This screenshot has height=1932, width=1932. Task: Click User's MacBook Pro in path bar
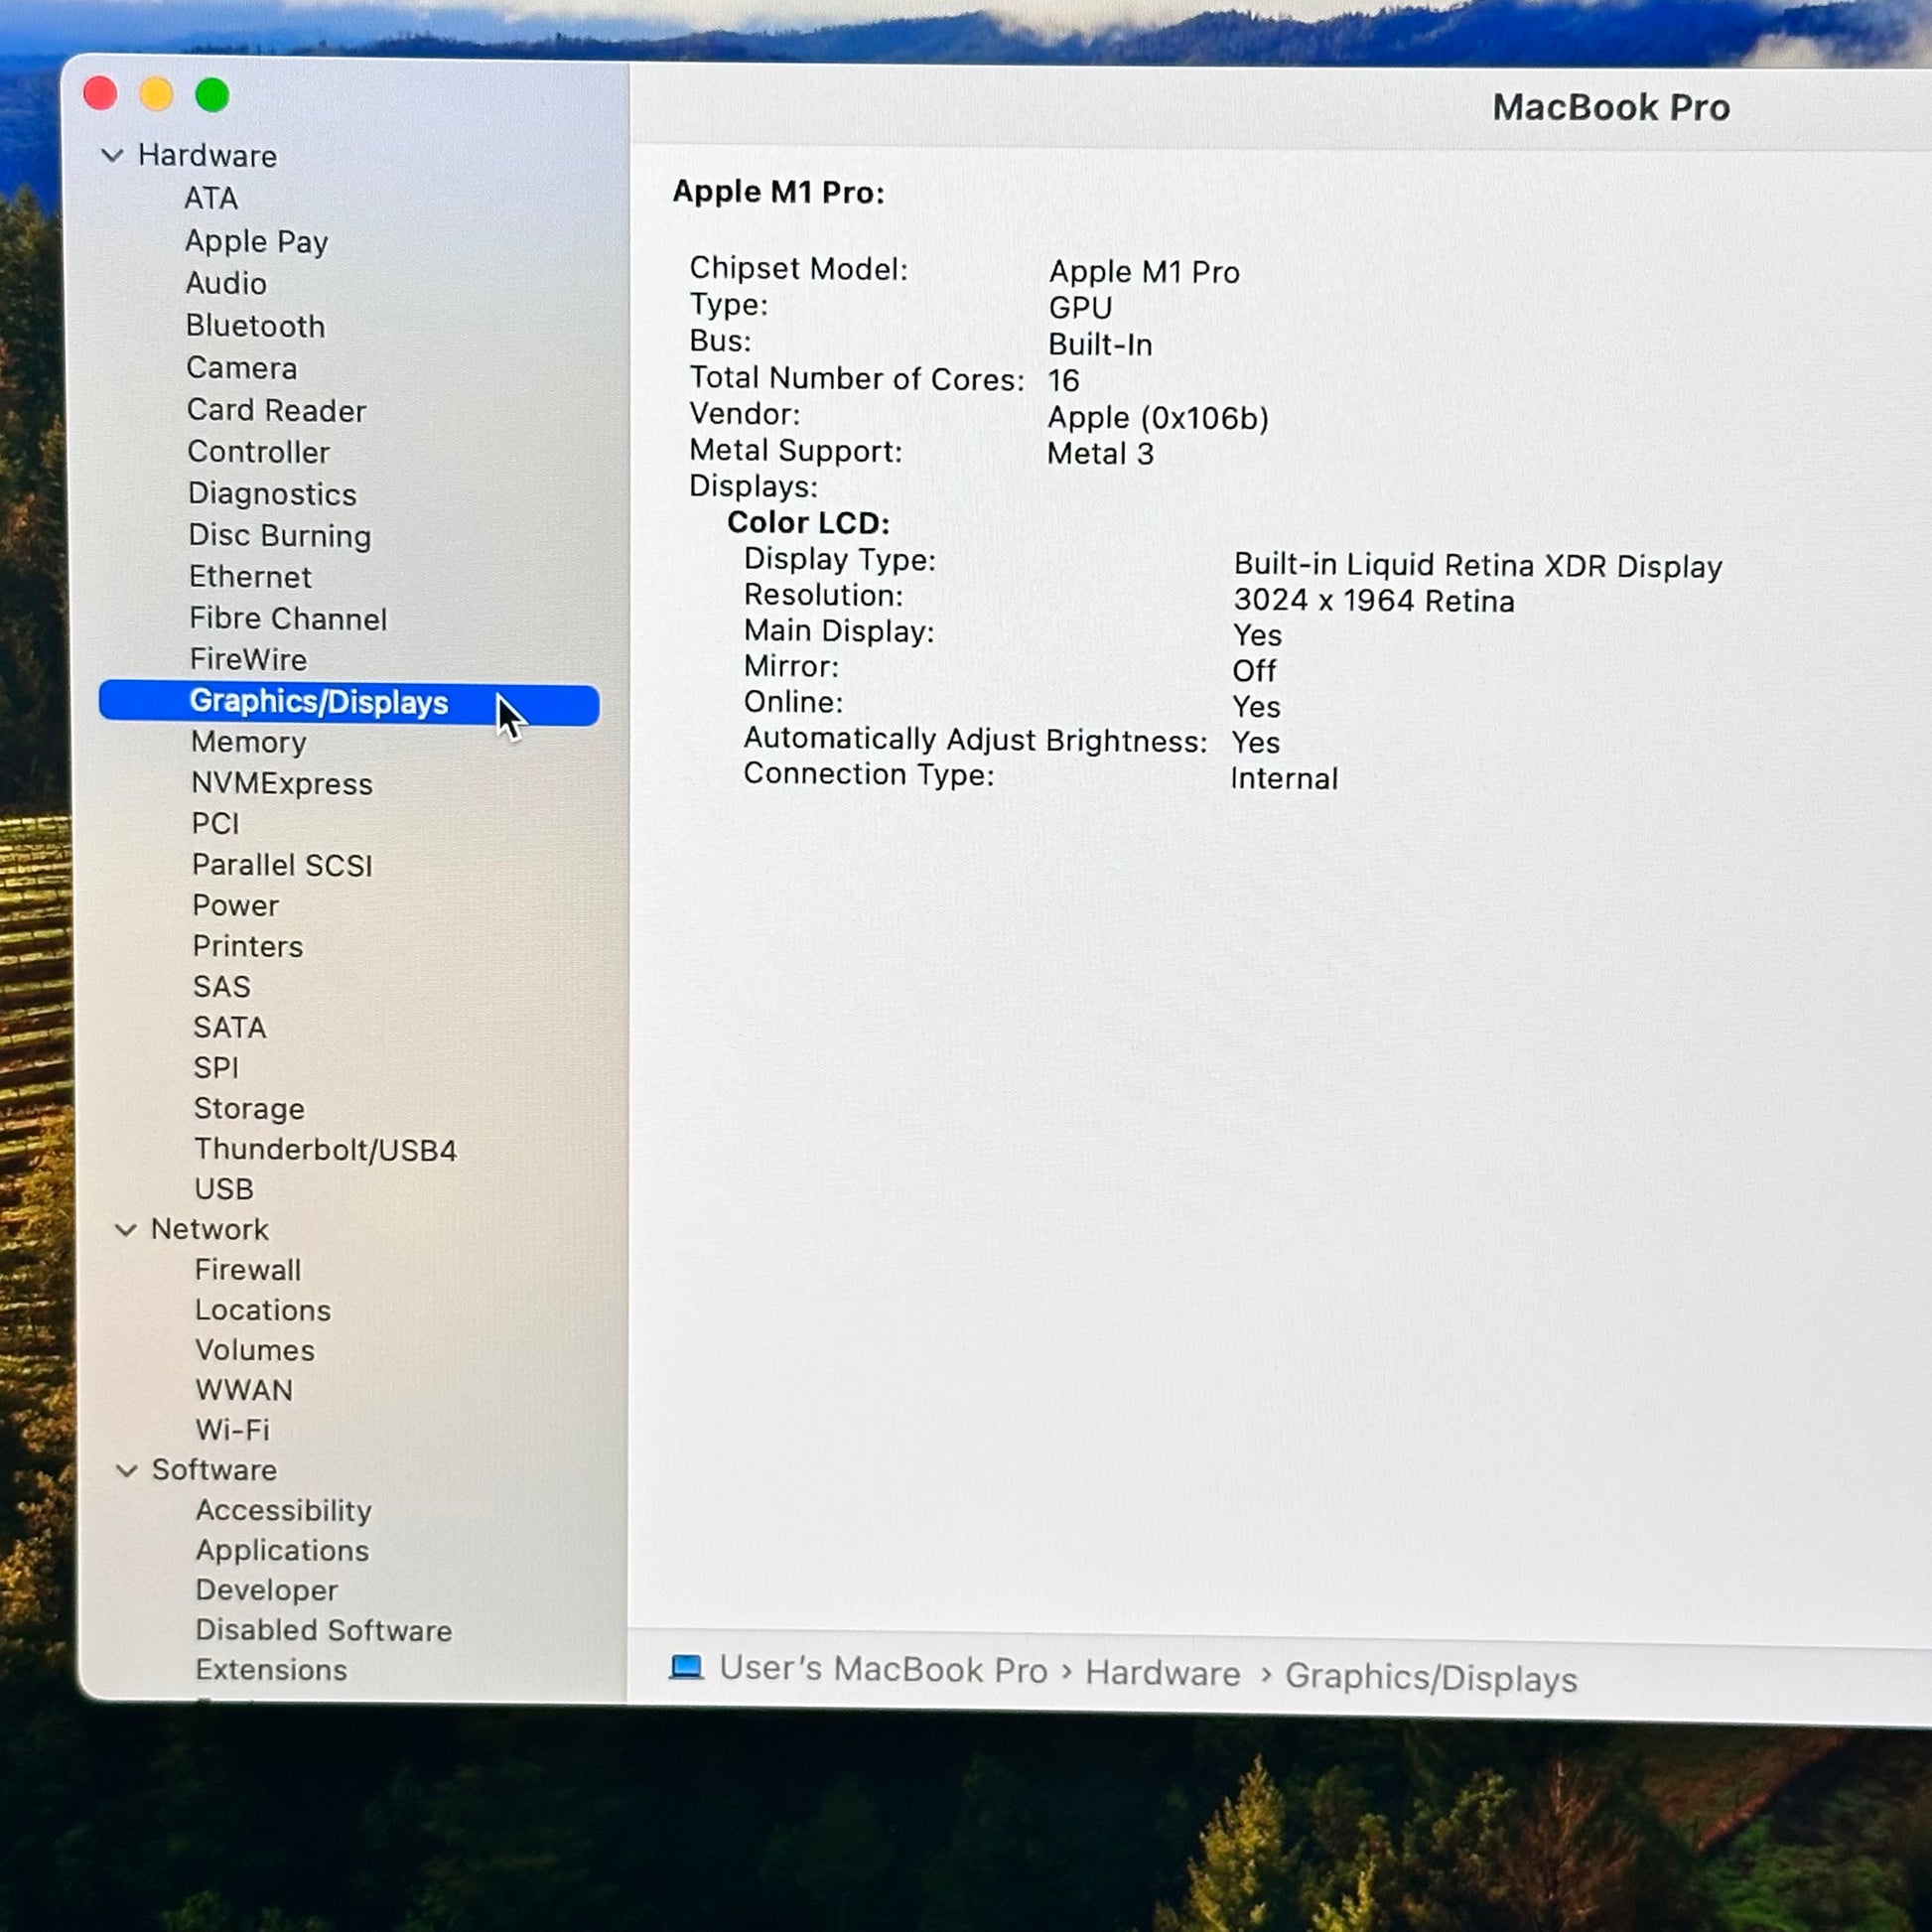[x=884, y=1669]
